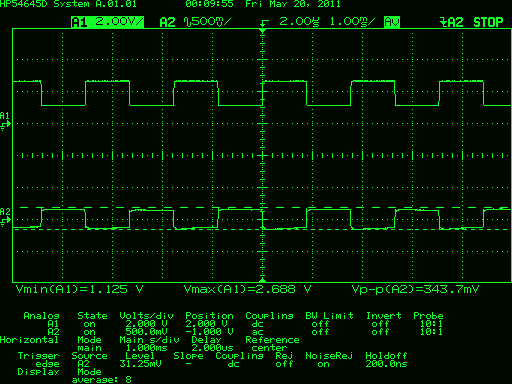Click the A2 500mV/ channel indicator
This screenshot has width=512, height=384.
195,22
